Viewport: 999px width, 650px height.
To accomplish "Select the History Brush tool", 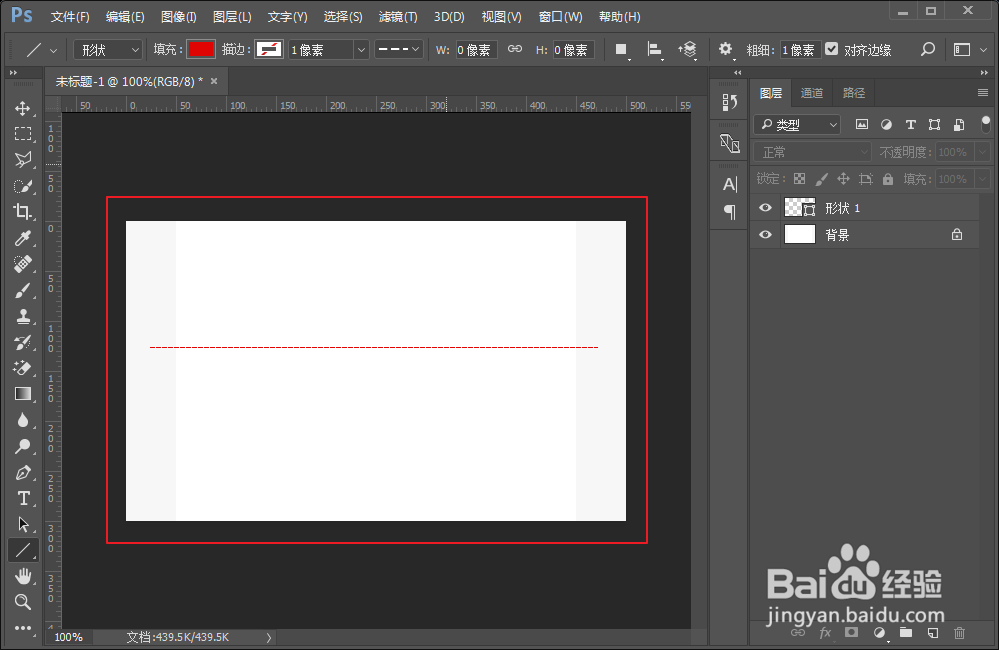I will tap(23, 342).
